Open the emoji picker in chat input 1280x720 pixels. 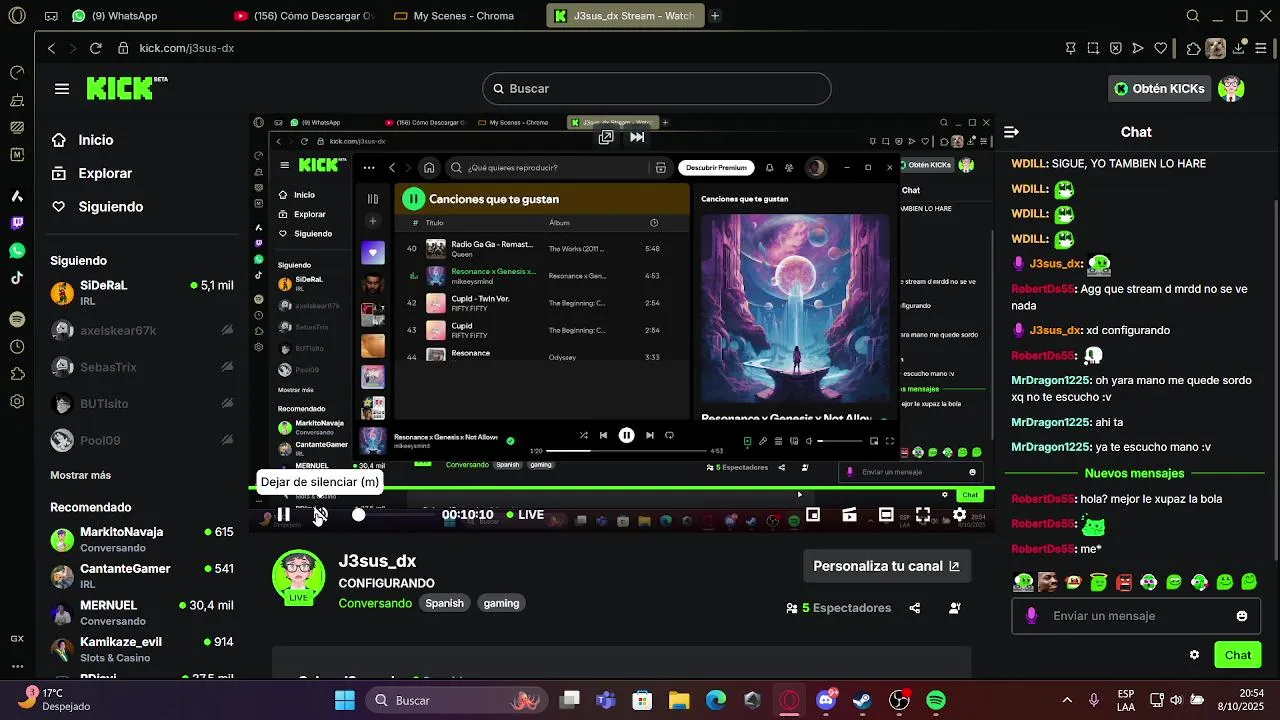[1242, 616]
